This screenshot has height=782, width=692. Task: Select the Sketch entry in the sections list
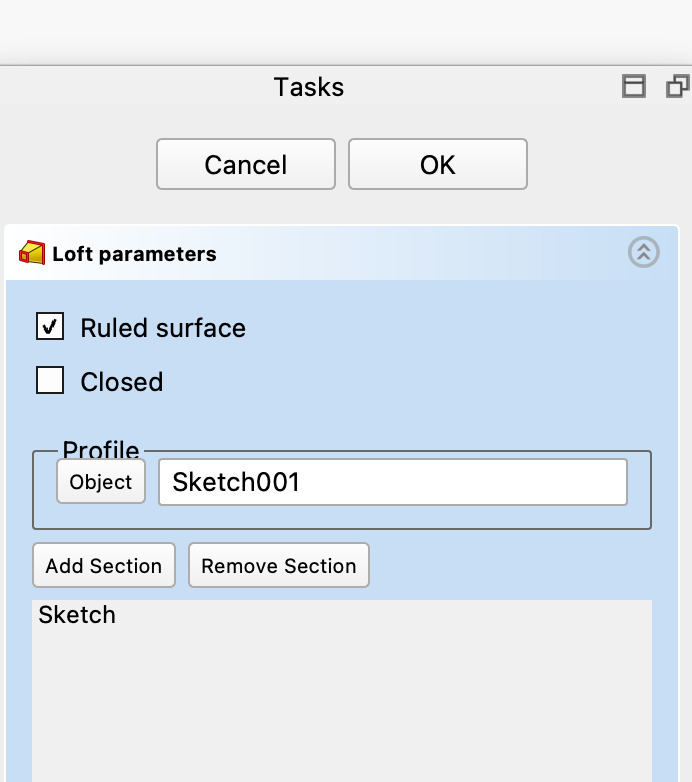click(x=77, y=615)
